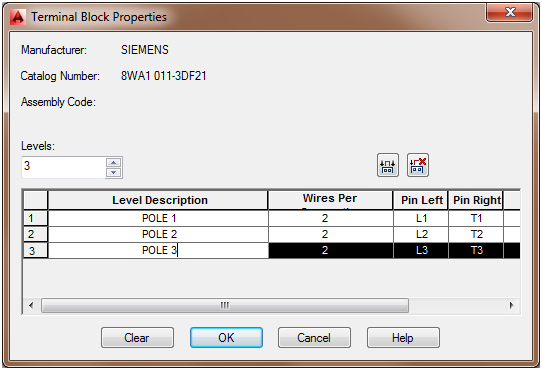Click the scrollbar right arrow

(x=512, y=305)
